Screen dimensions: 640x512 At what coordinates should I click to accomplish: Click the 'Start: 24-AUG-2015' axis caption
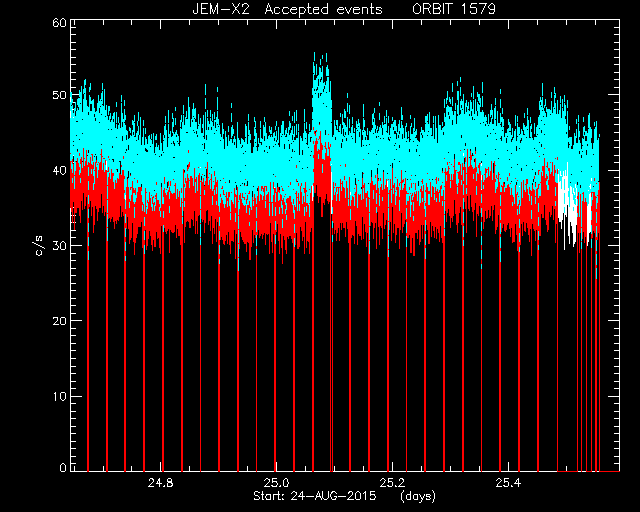(x=315, y=496)
